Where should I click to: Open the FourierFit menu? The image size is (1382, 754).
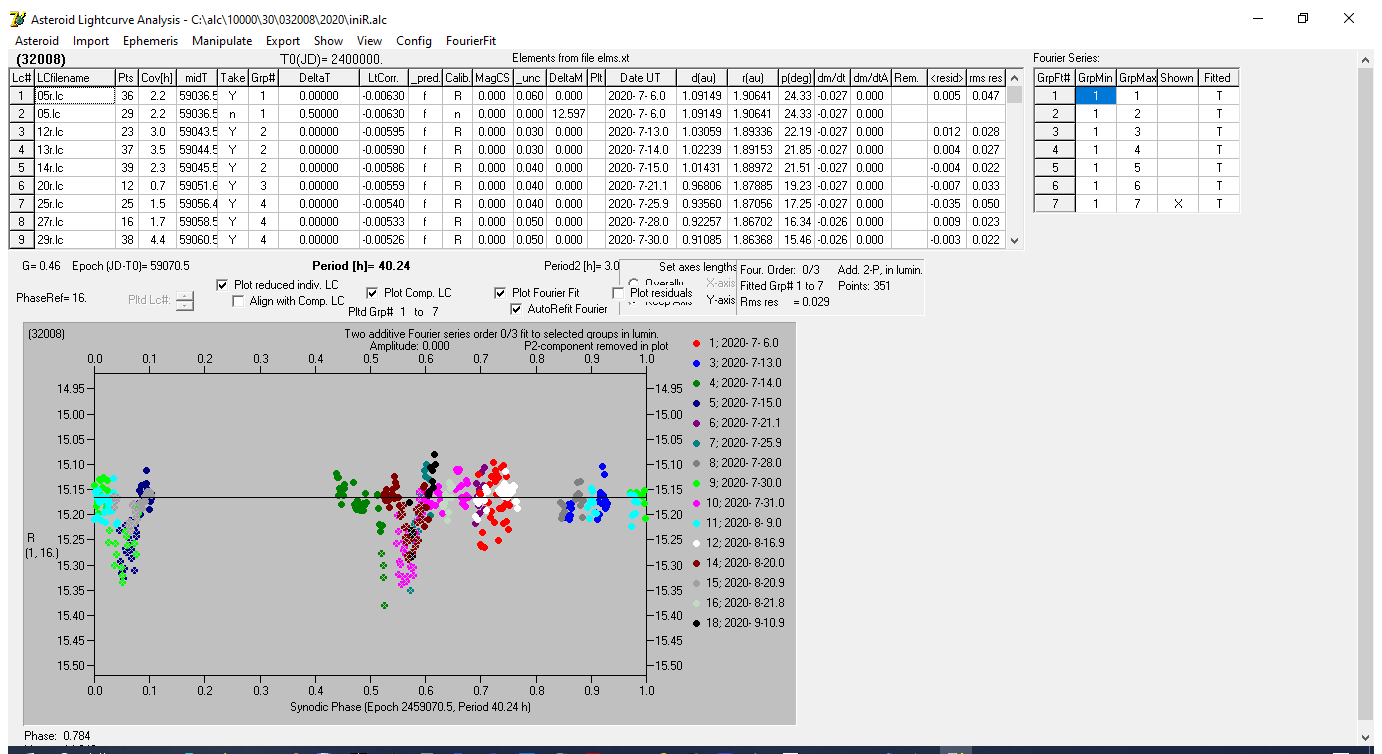[x=471, y=41]
